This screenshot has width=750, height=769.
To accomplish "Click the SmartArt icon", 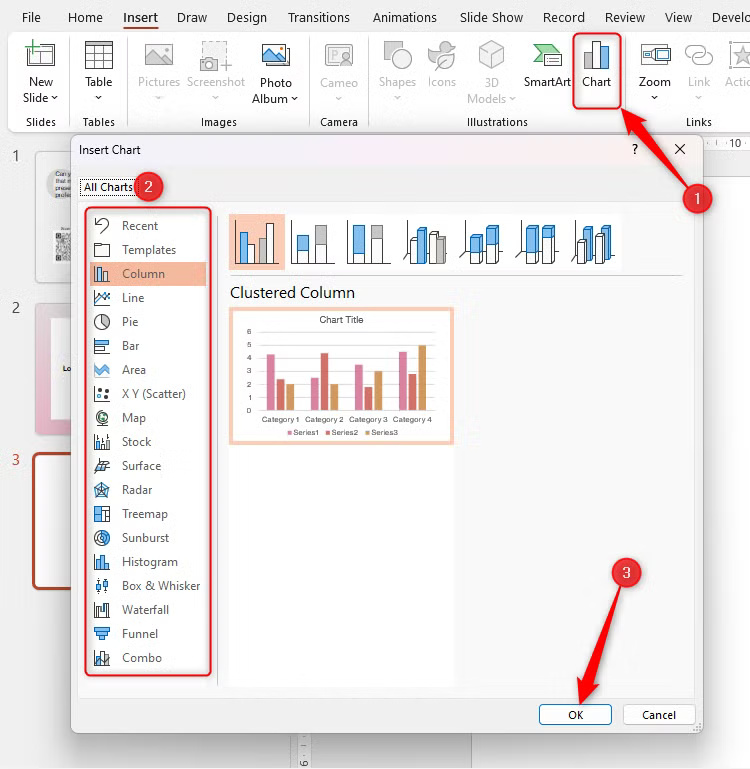I will (x=547, y=55).
